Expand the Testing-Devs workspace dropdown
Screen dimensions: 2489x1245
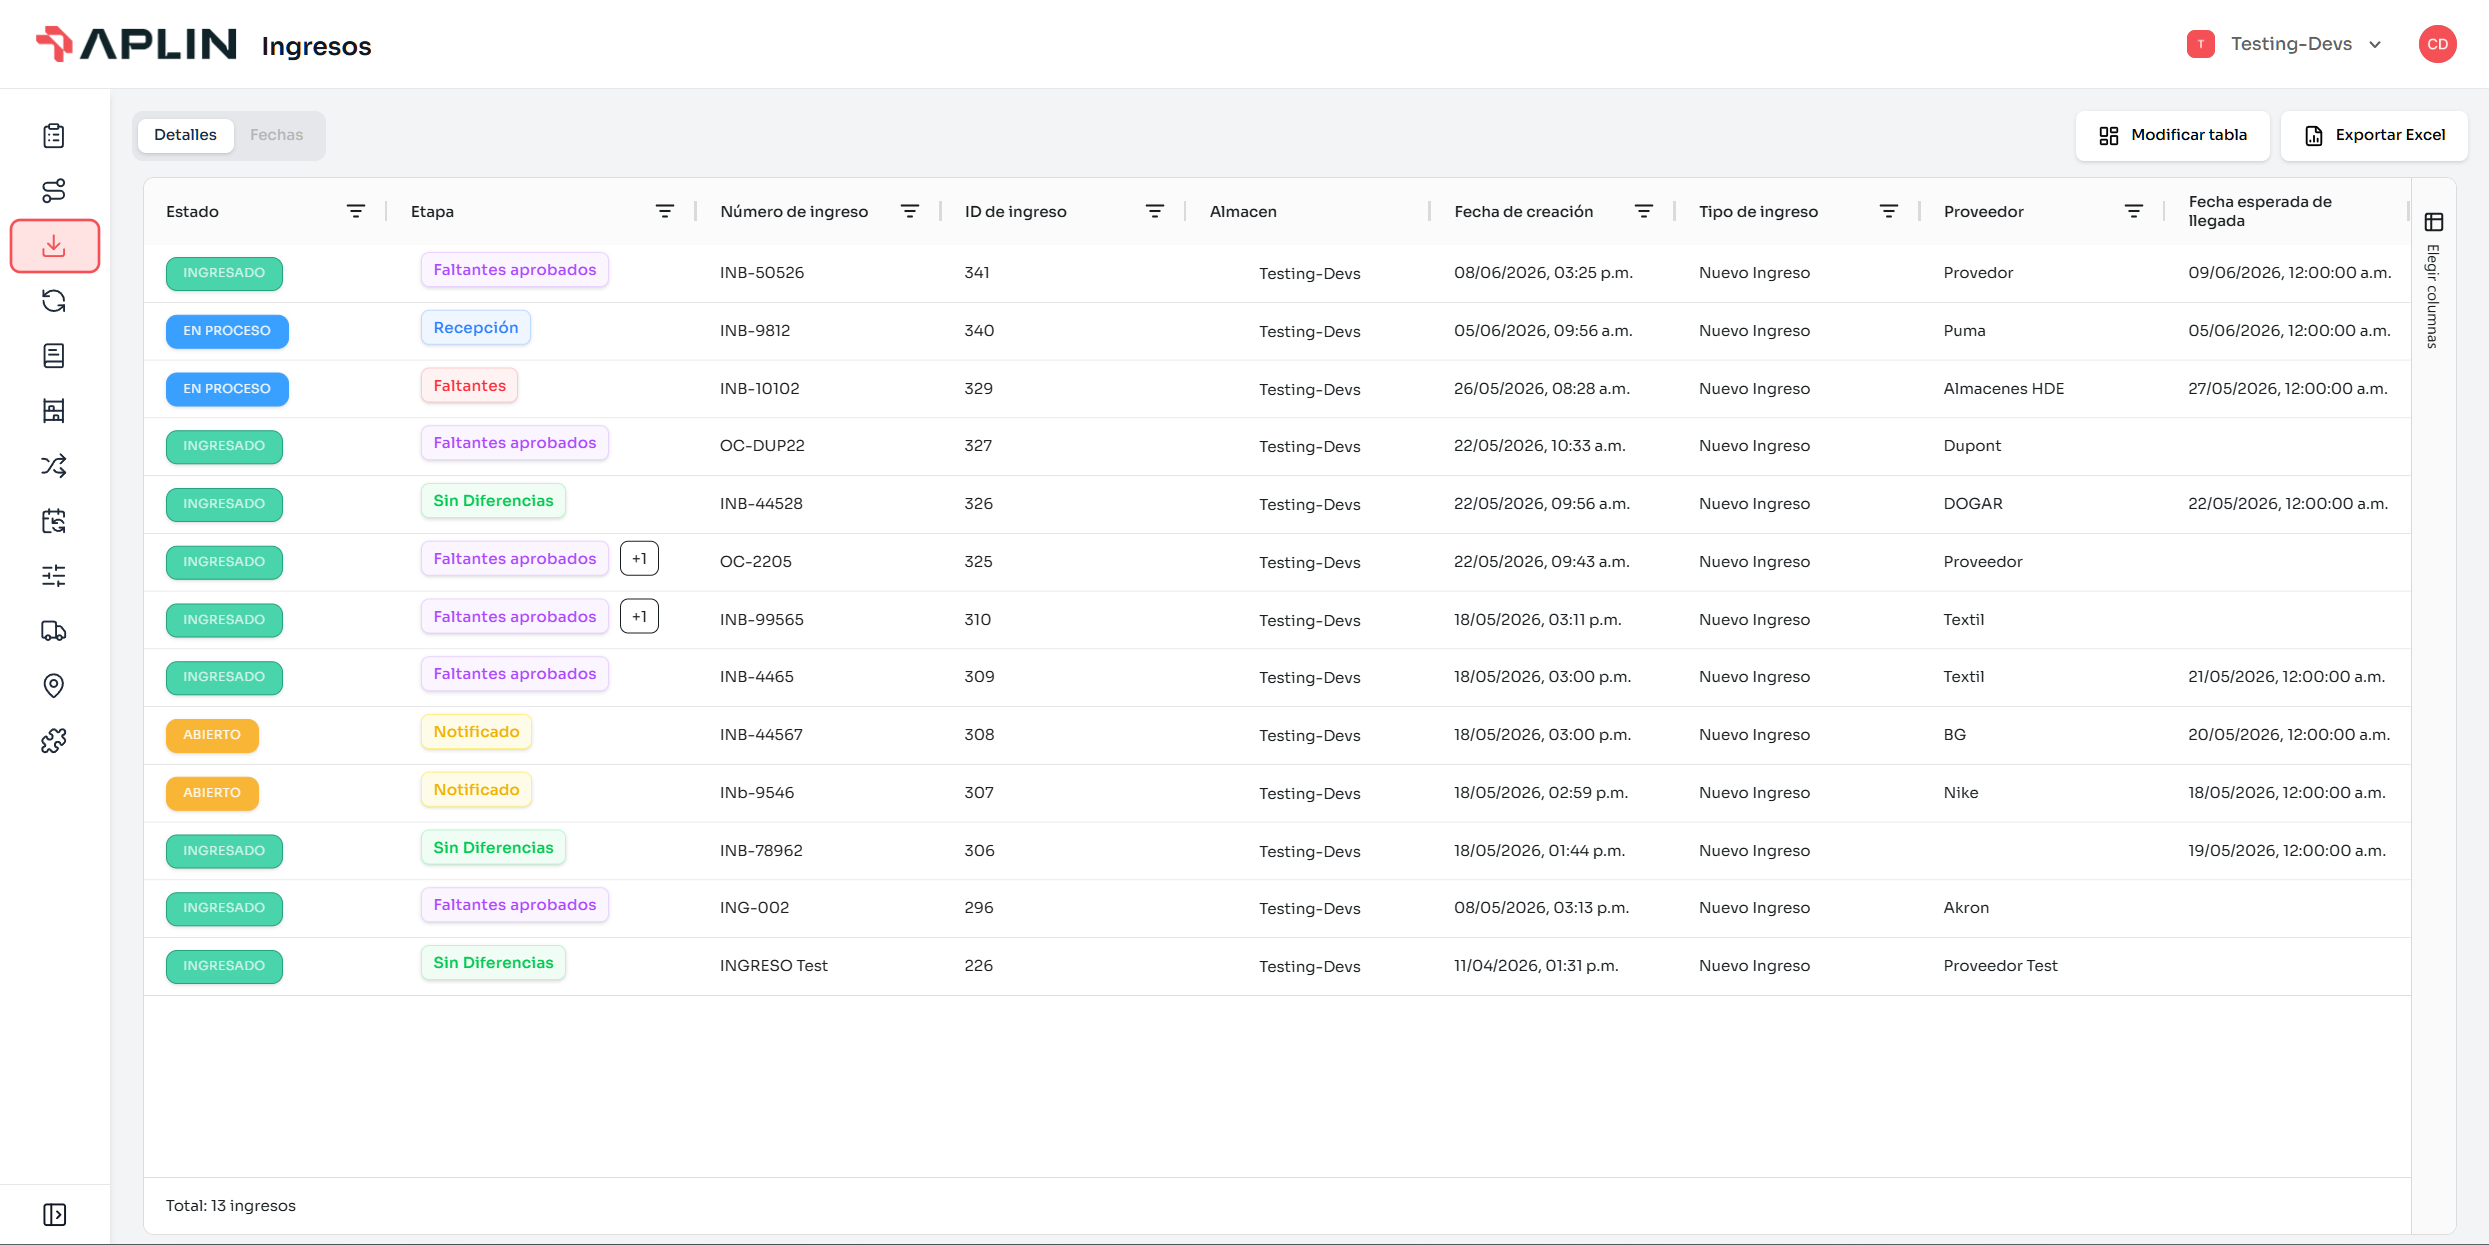pos(2285,44)
